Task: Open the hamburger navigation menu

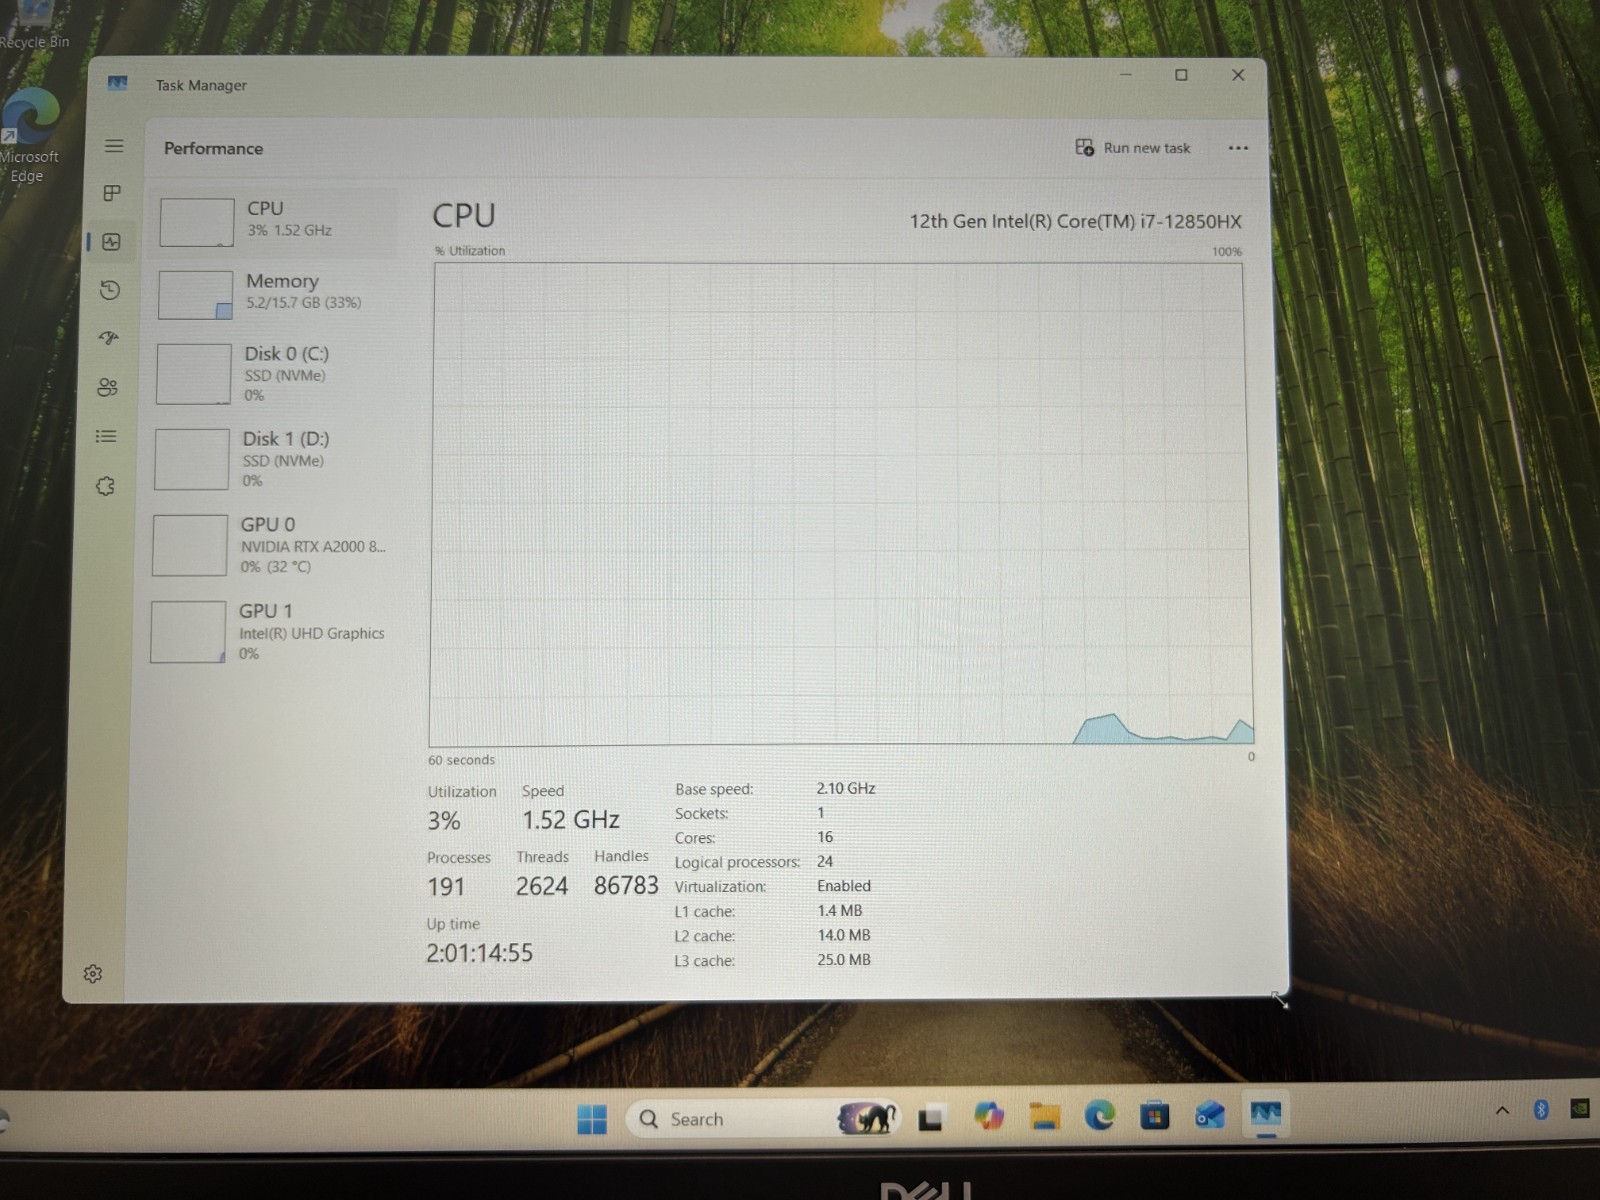Action: 114,146
